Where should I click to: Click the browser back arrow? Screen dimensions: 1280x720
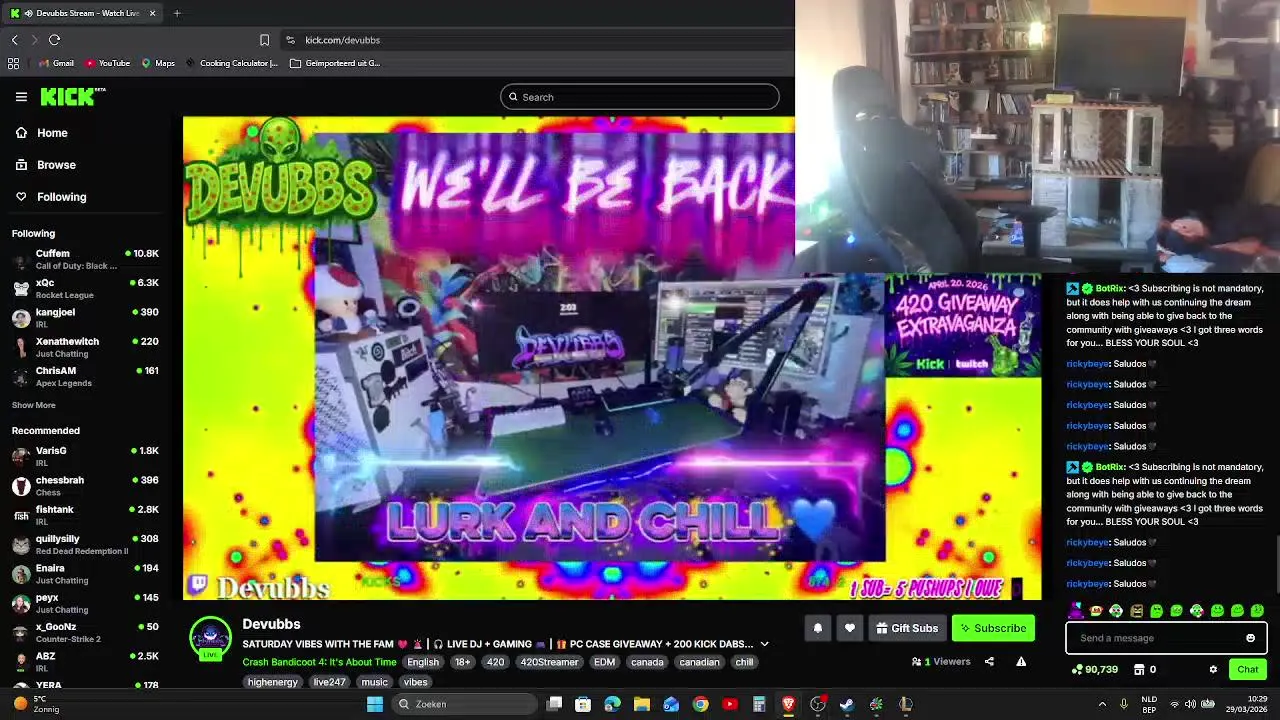[14, 40]
